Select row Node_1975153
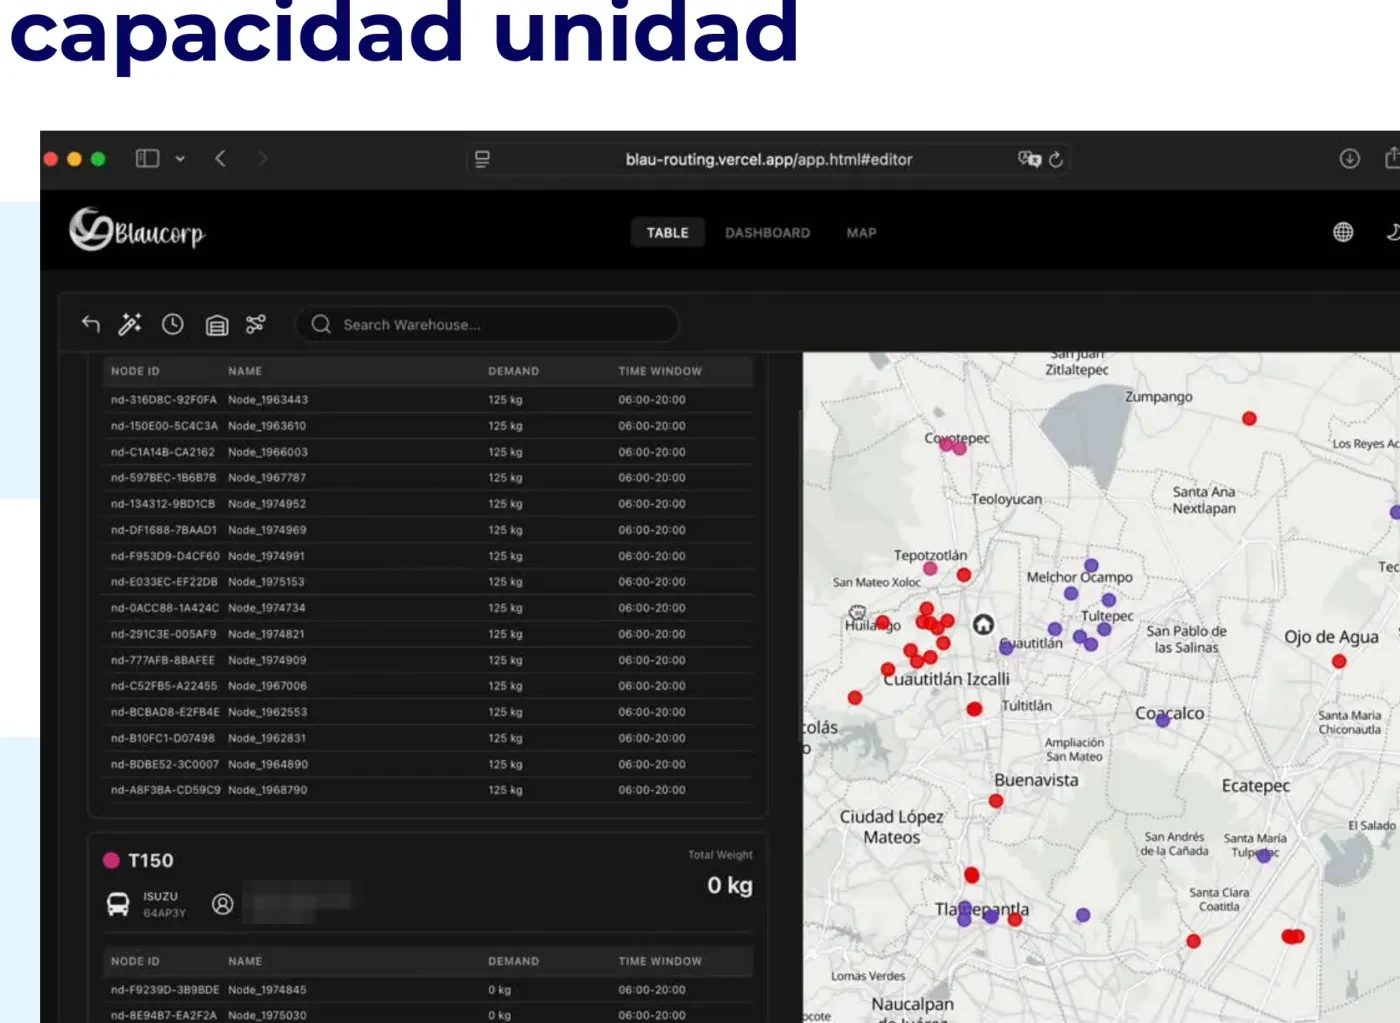Screen dimensions: 1400x1023 tap(428, 581)
